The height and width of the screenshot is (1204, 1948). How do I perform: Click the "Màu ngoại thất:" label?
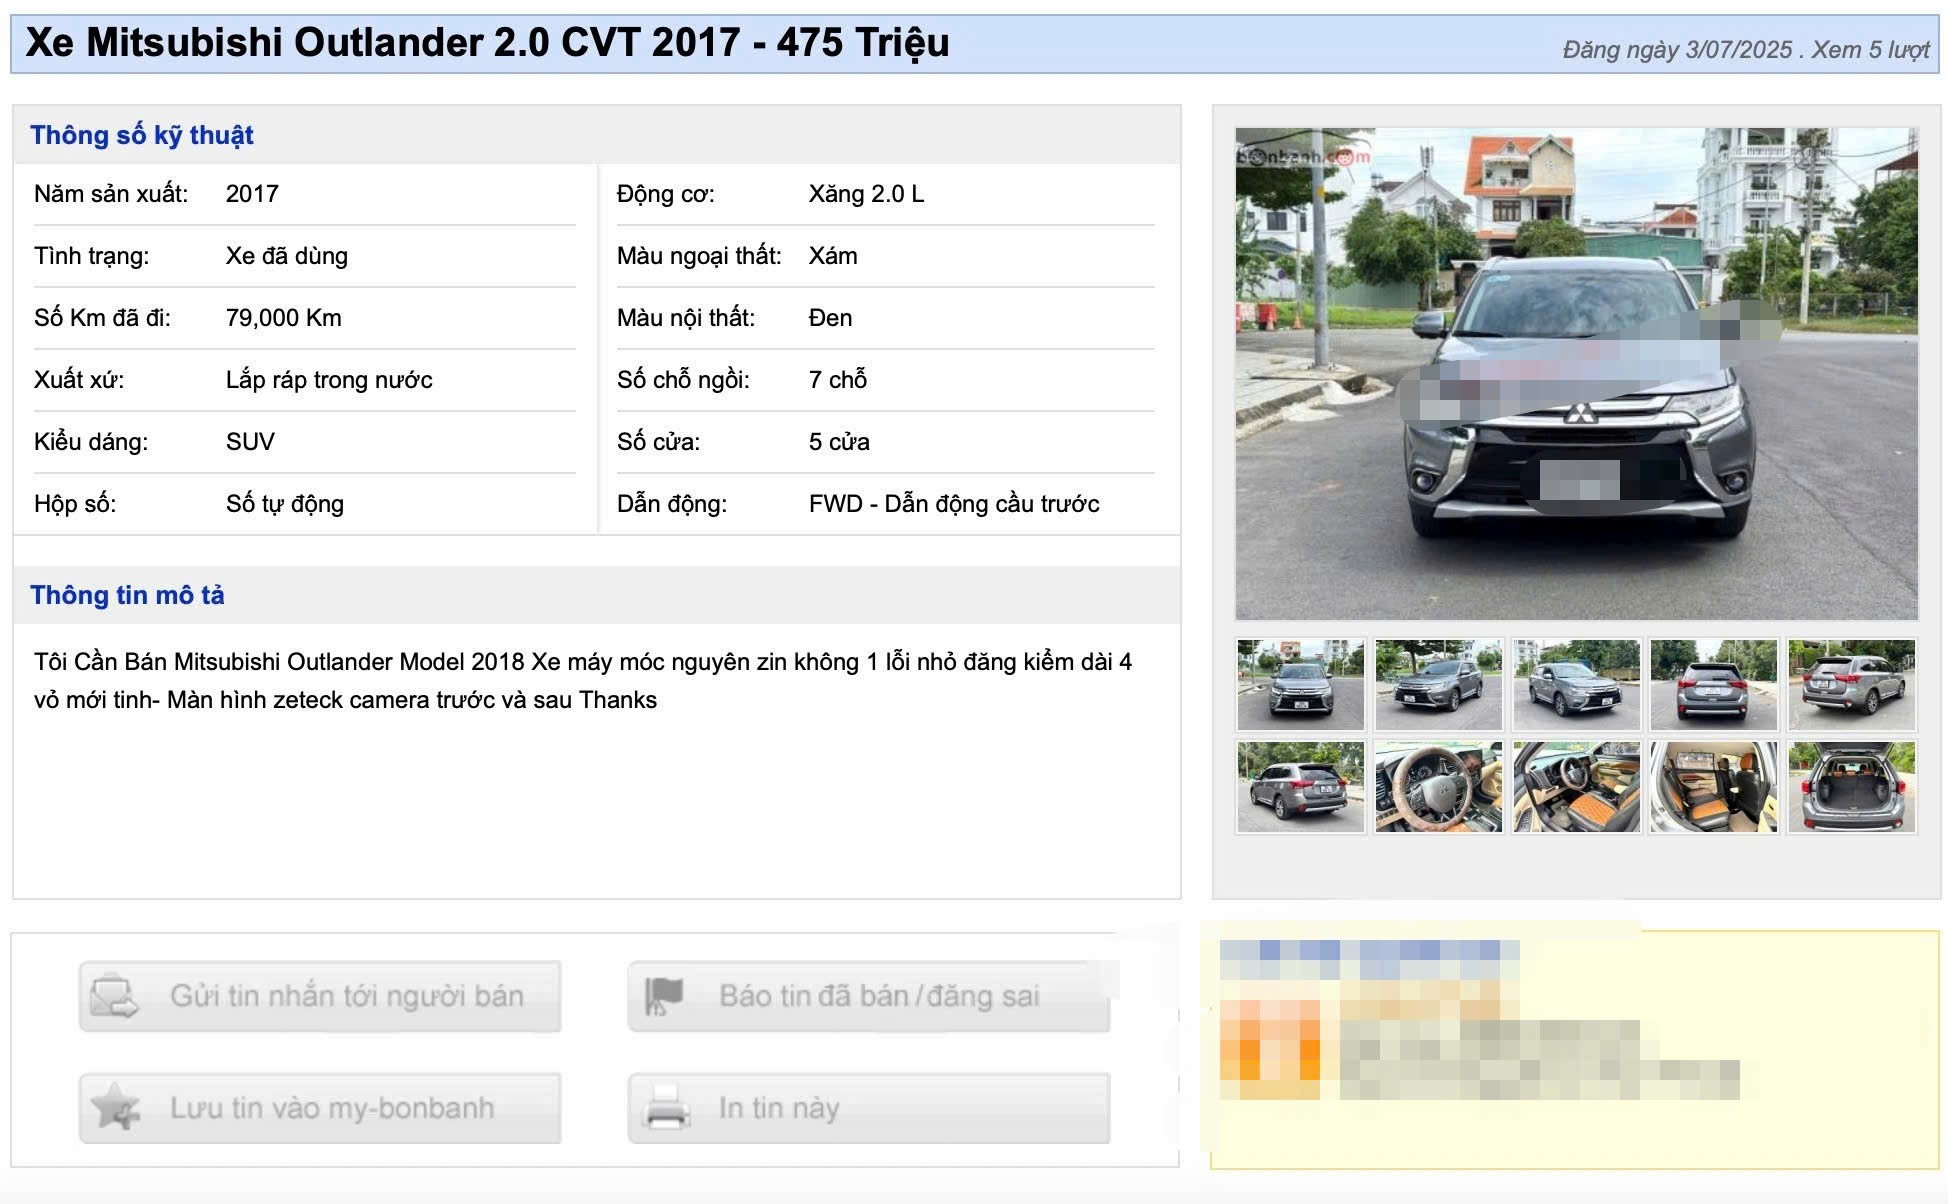pyautogui.click(x=699, y=256)
